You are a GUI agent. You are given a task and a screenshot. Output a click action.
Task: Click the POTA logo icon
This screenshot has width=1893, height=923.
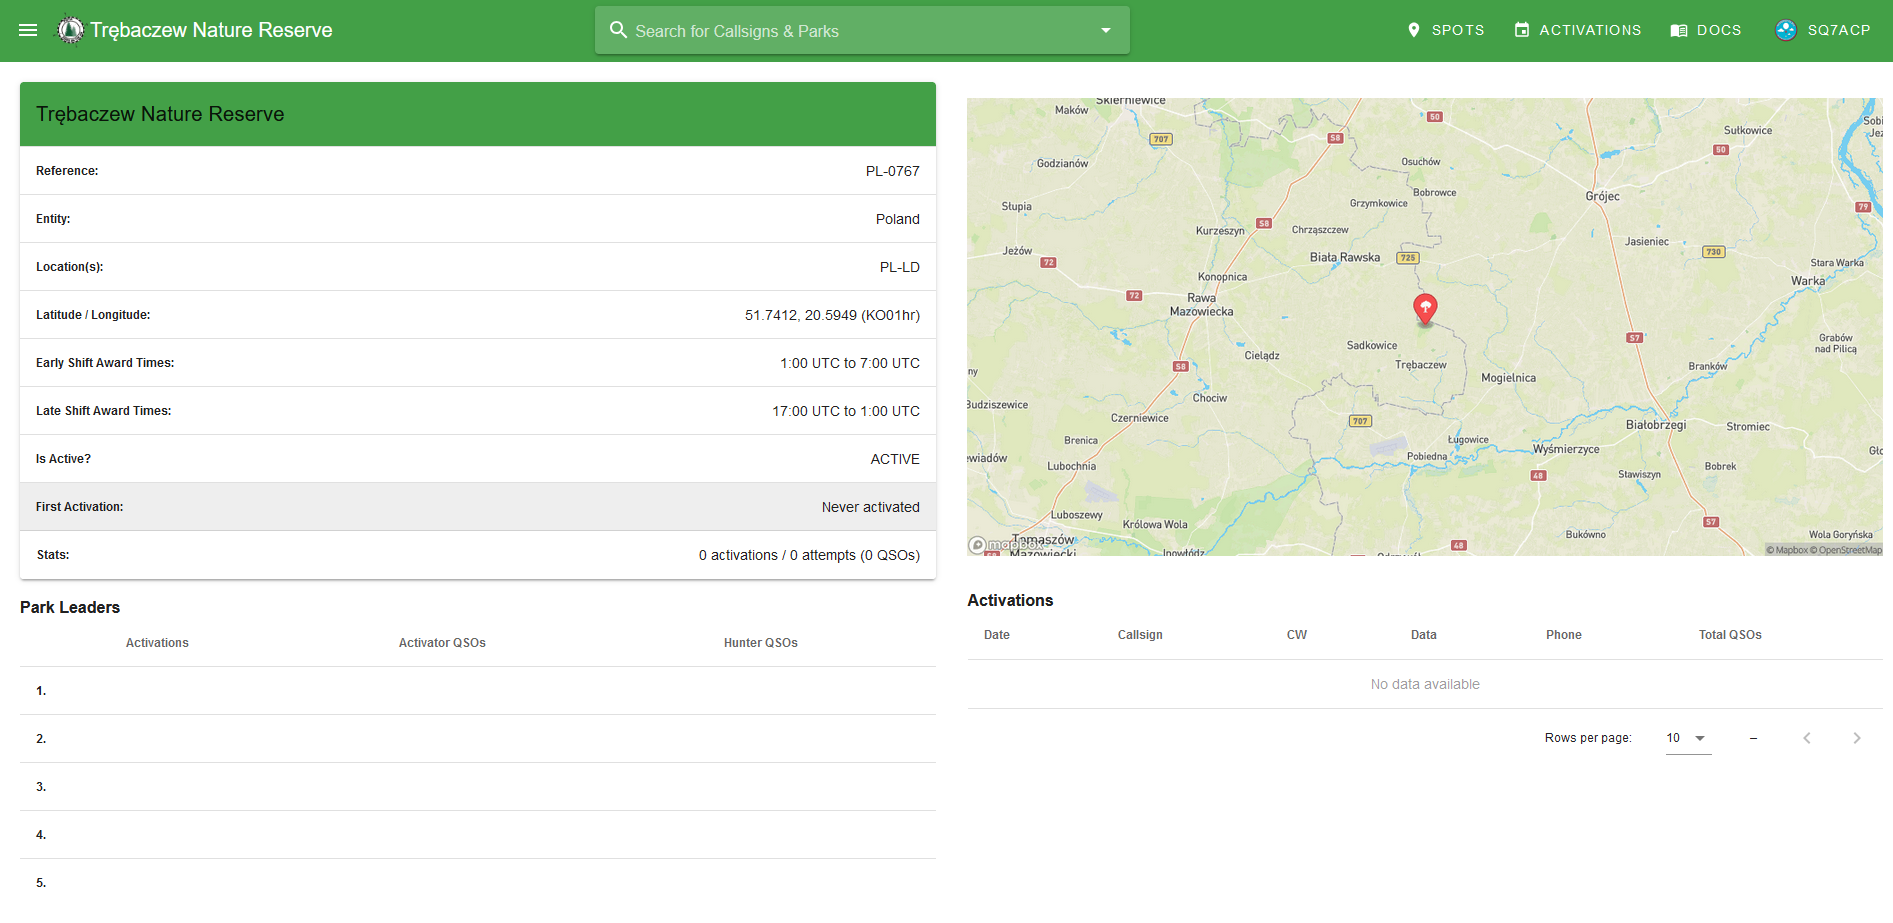(x=70, y=30)
